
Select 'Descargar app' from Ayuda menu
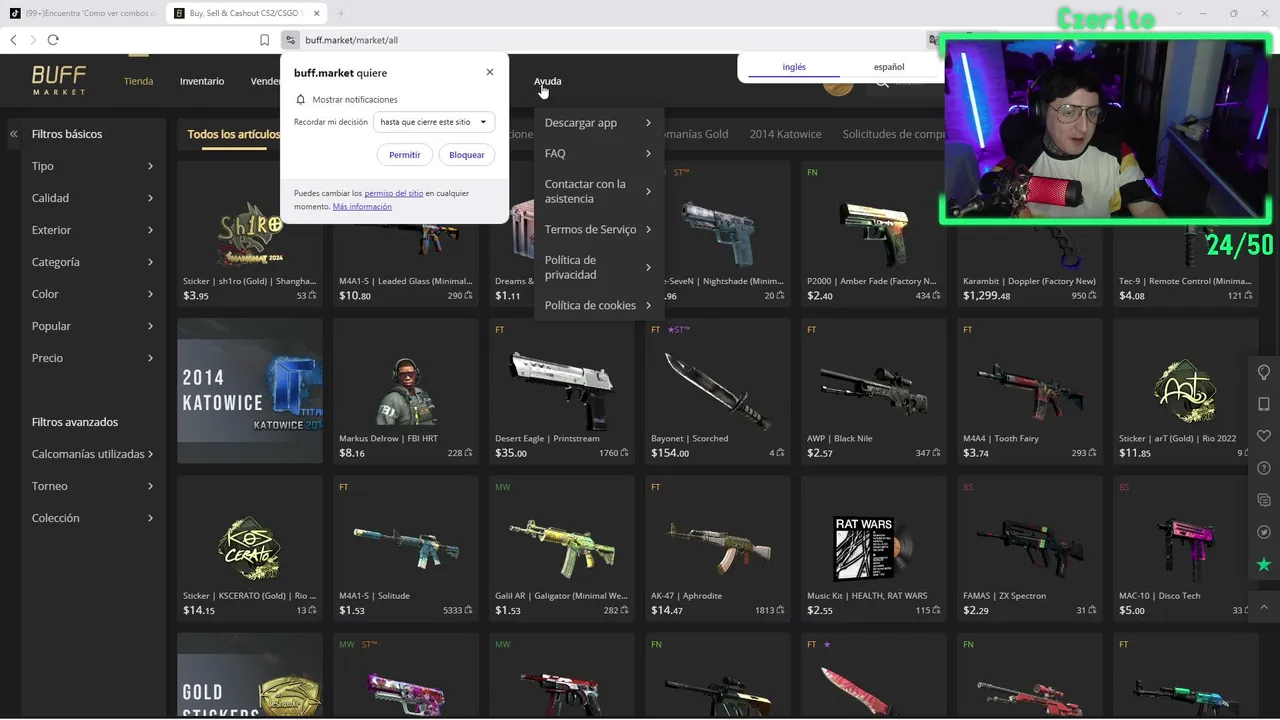point(597,123)
